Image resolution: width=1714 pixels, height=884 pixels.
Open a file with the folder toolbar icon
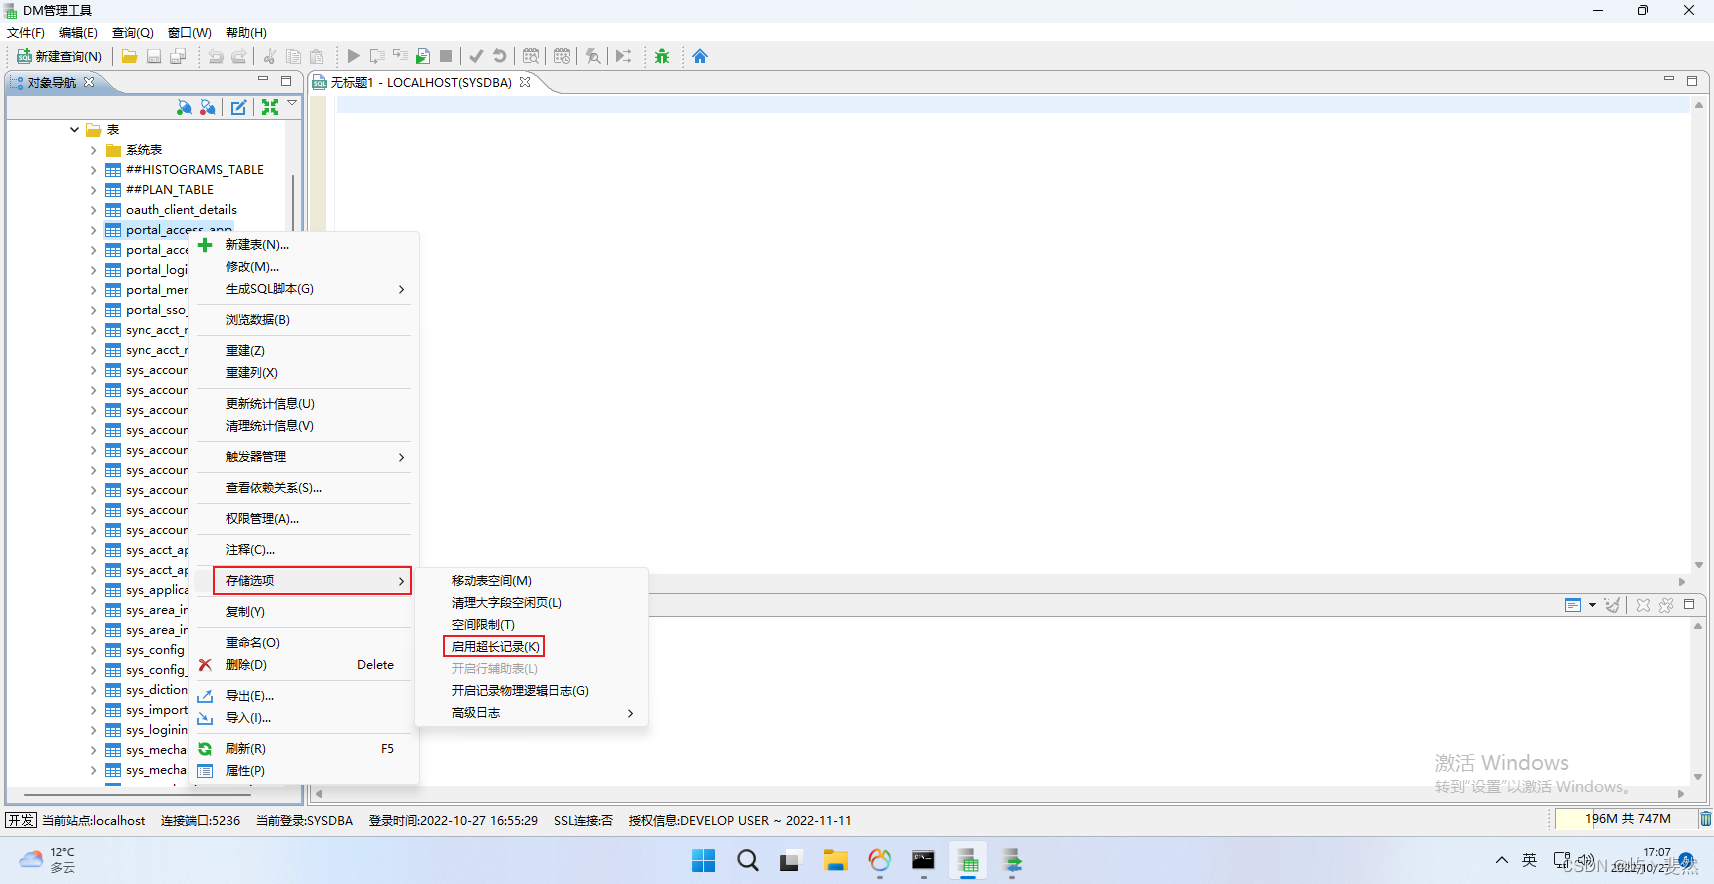[x=129, y=56]
